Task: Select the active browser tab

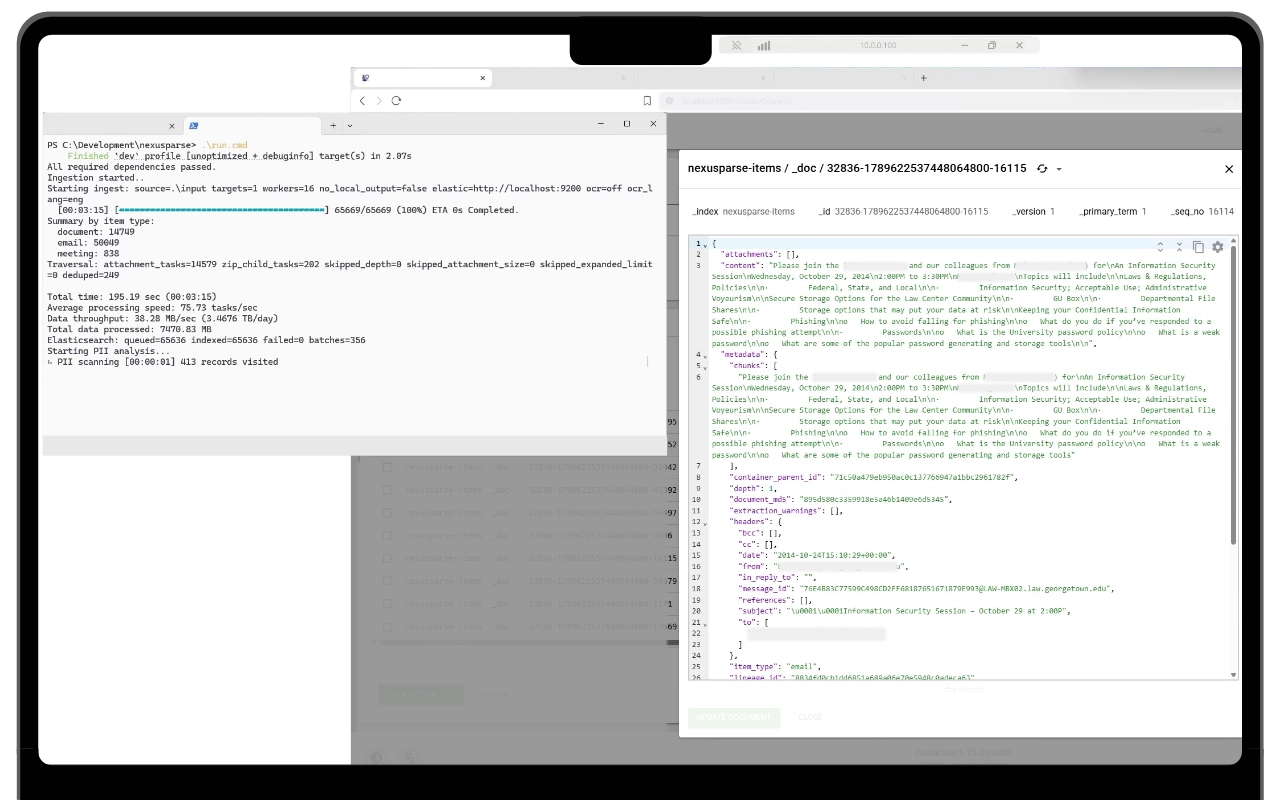Action: tap(423, 77)
